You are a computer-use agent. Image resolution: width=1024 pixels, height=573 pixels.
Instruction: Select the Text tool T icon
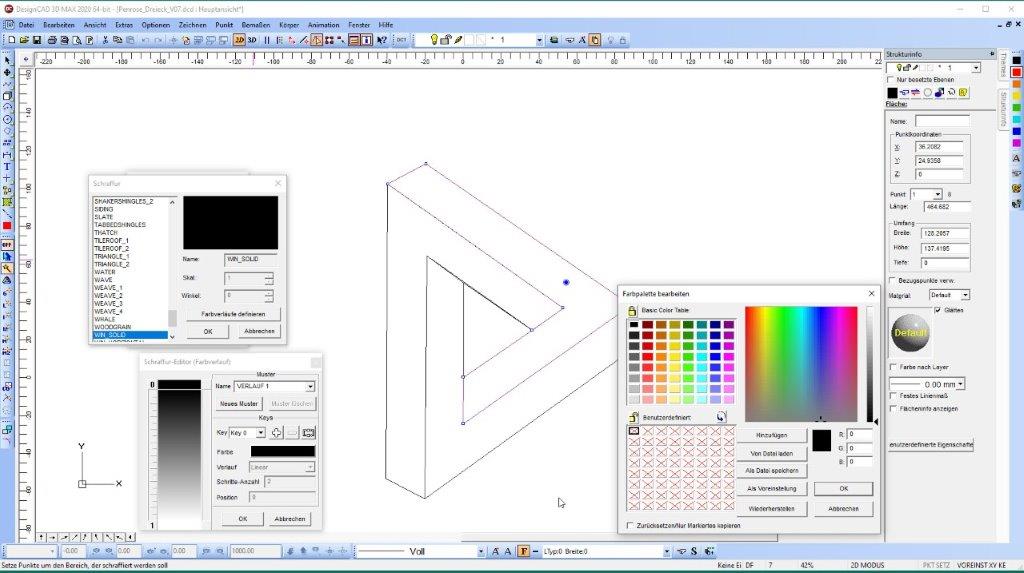7,167
